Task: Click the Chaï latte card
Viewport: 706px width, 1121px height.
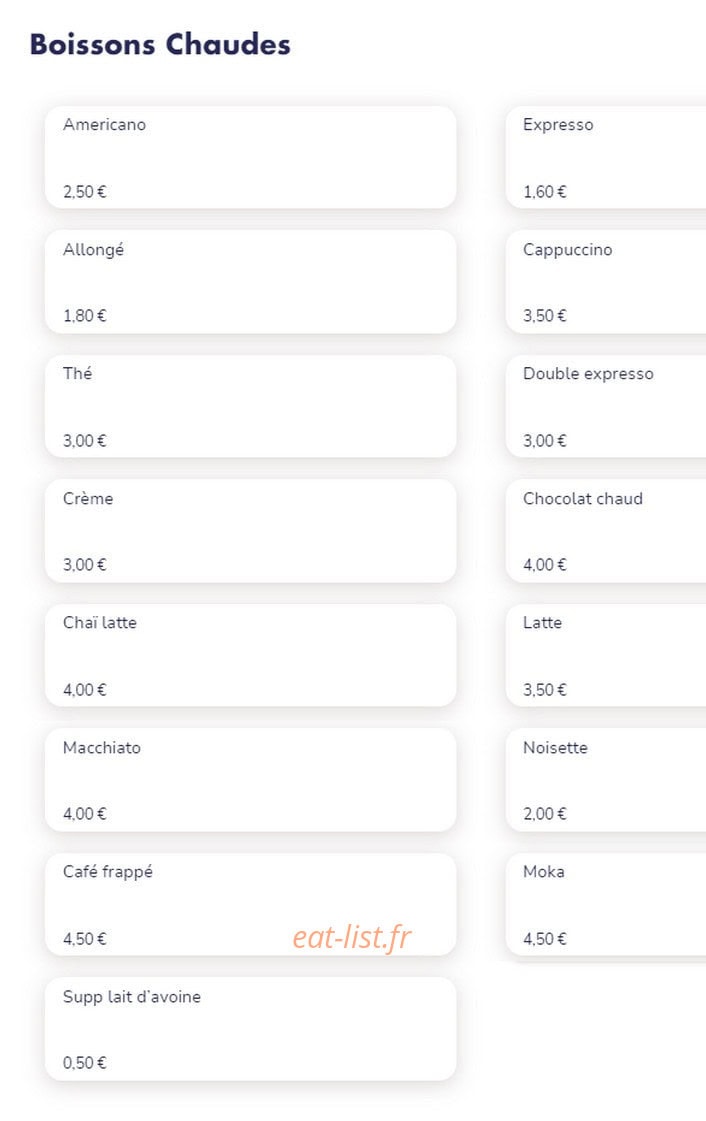Action: (x=251, y=655)
